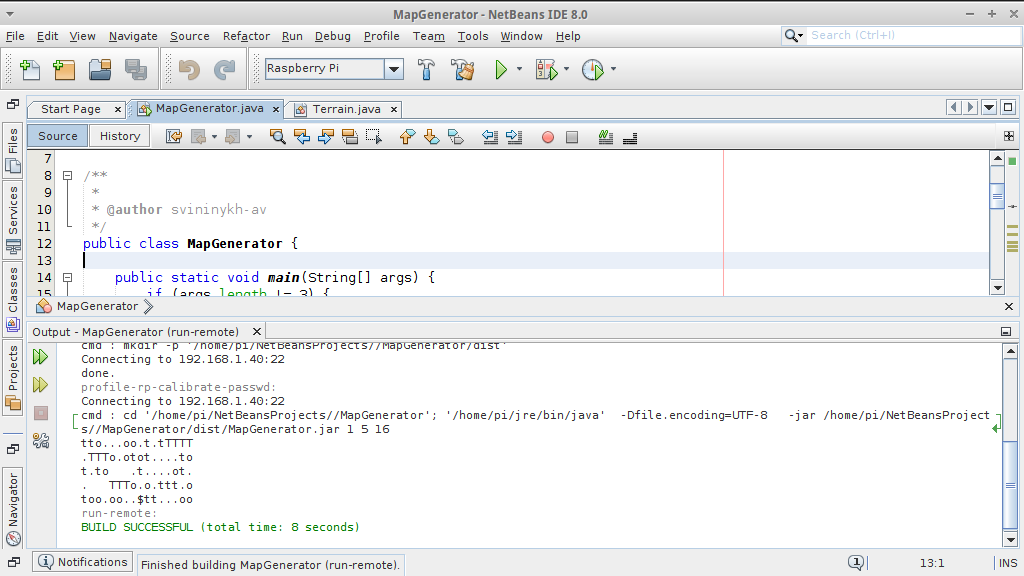This screenshot has width=1024, height=576.
Task: Toggle highlight search in the editor
Action: point(604,136)
